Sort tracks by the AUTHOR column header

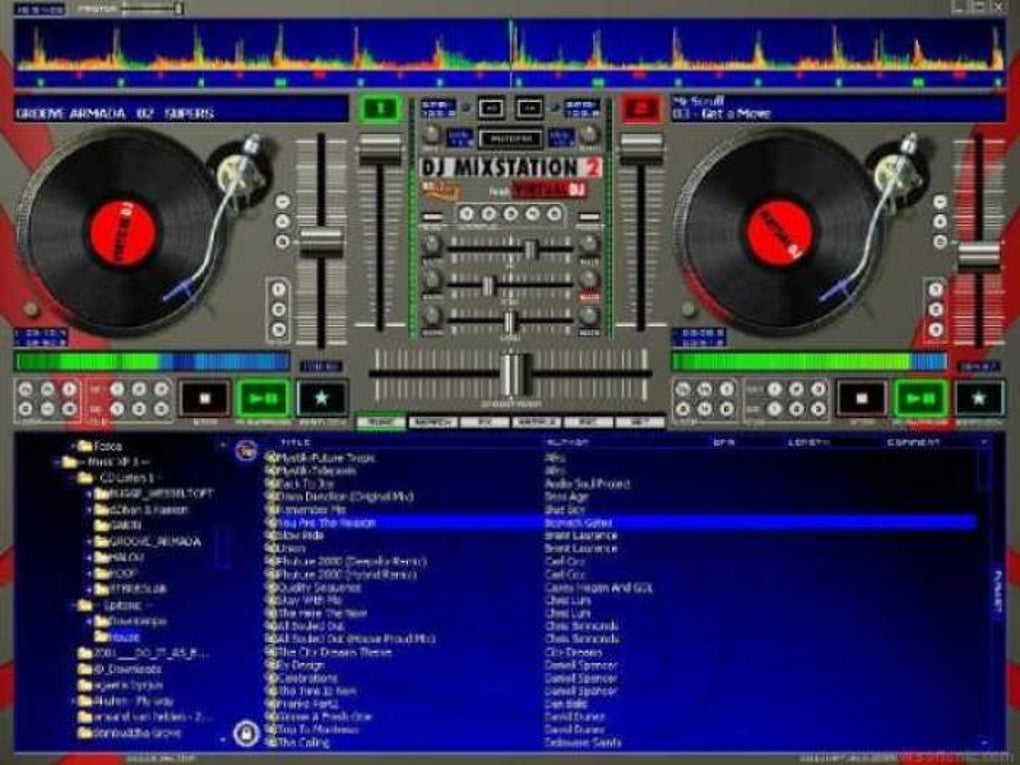567,442
